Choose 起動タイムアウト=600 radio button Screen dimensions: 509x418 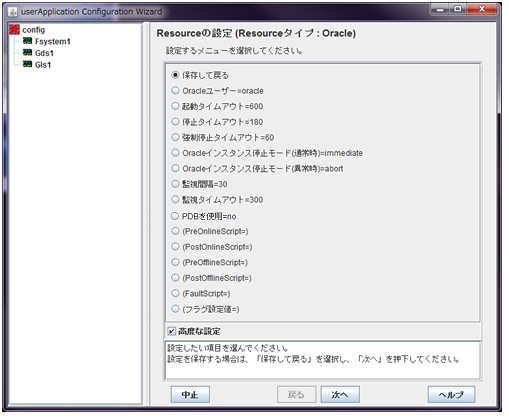point(175,106)
